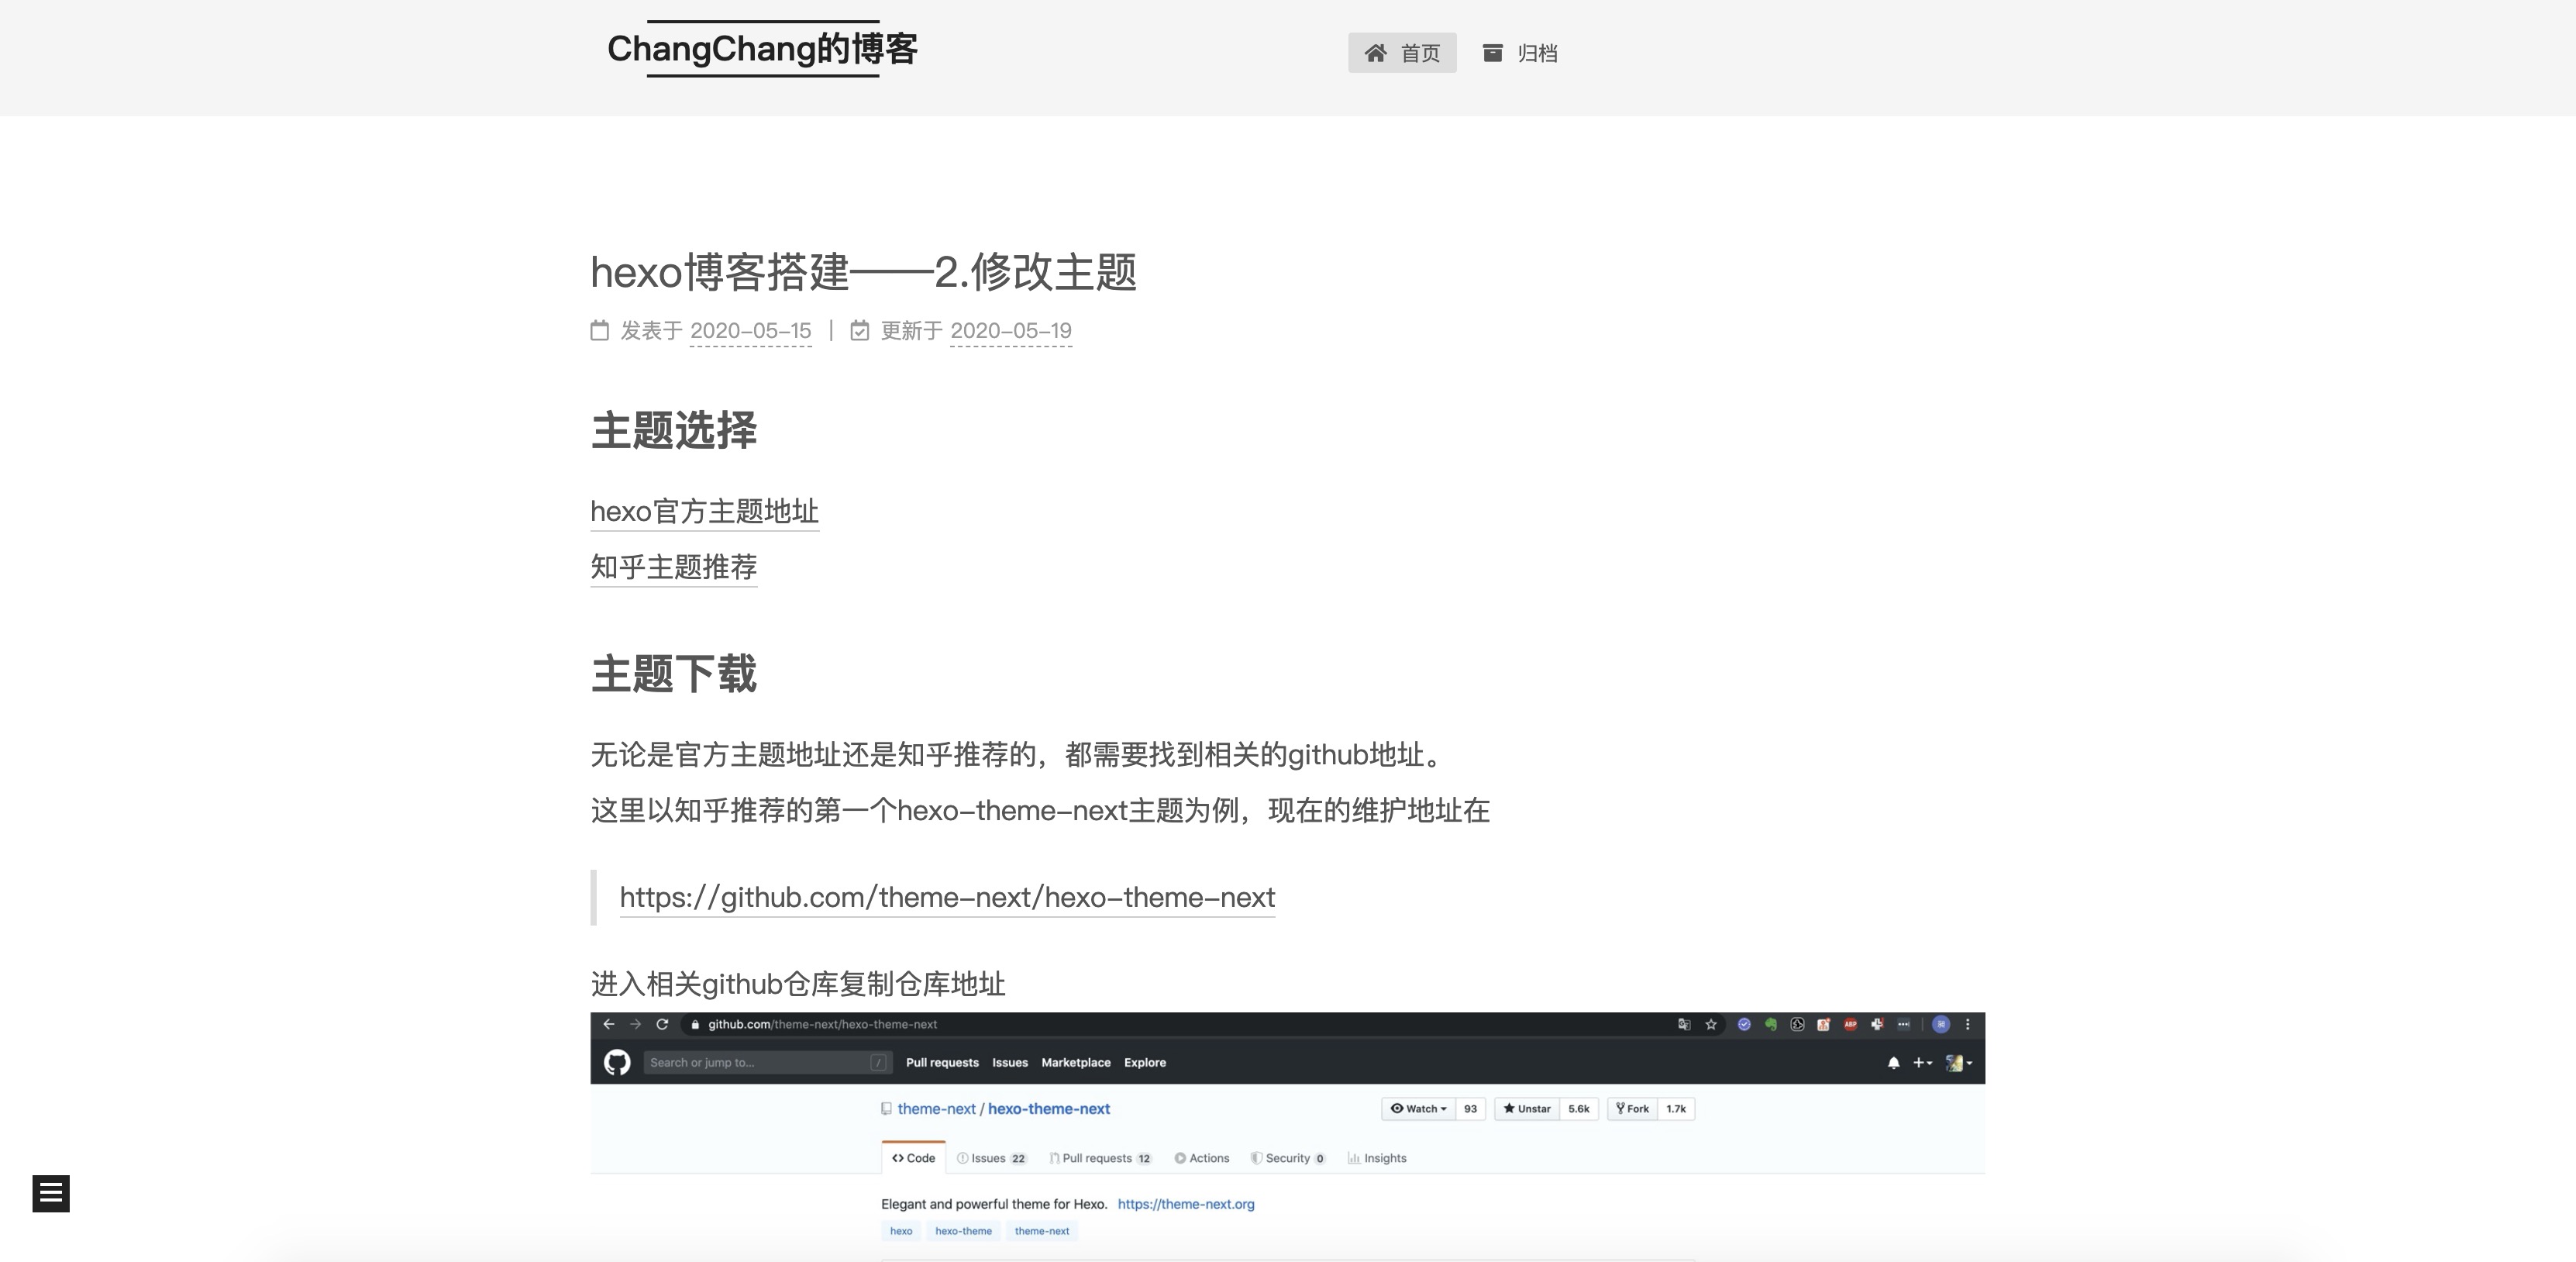Viewport: 2576px width, 1262px height.
Task: Click the GitHub Octocat logo in the screenshot
Action: pos(617,1062)
